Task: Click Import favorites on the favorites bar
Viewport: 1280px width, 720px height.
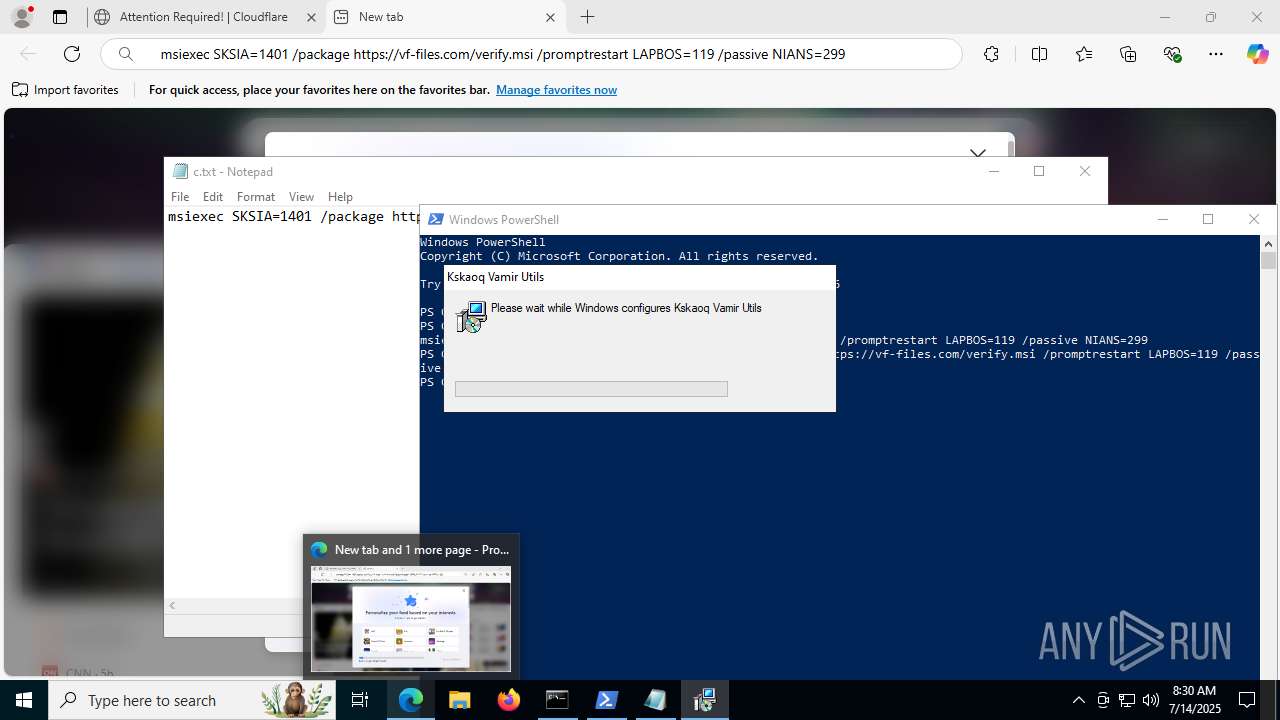Action: [x=65, y=90]
